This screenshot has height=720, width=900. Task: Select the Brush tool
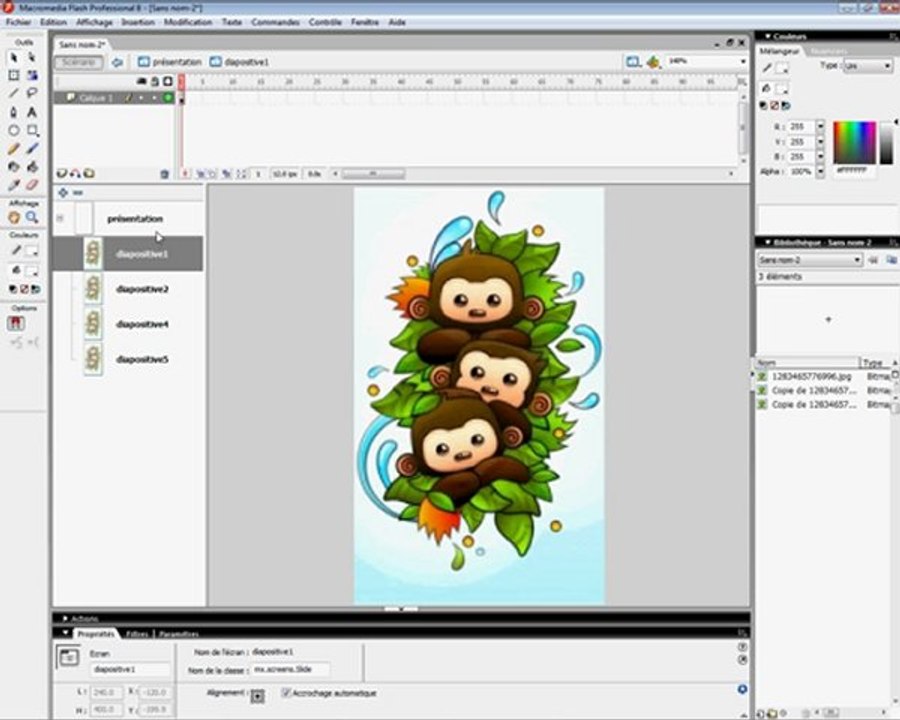coord(32,149)
